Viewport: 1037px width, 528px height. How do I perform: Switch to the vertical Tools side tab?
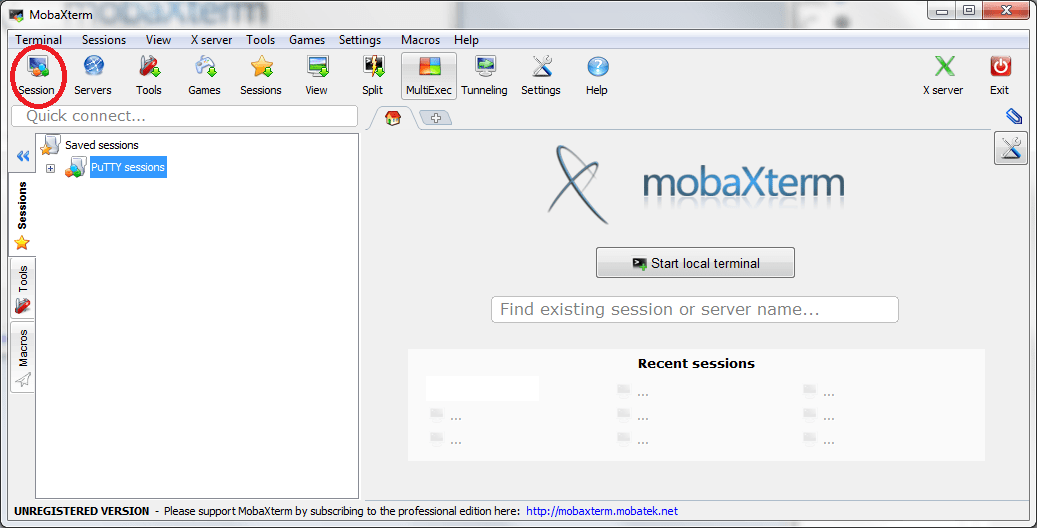click(x=22, y=289)
